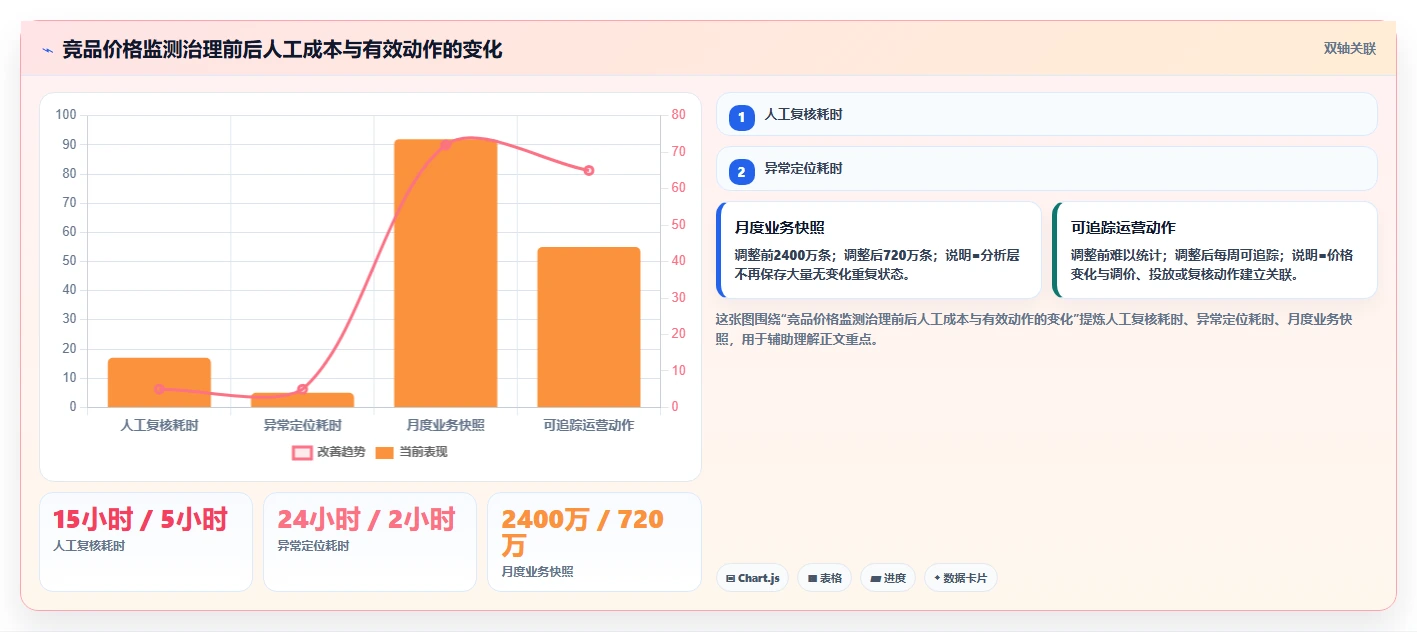Click the 进度 tag chip

click(x=888, y=578)
